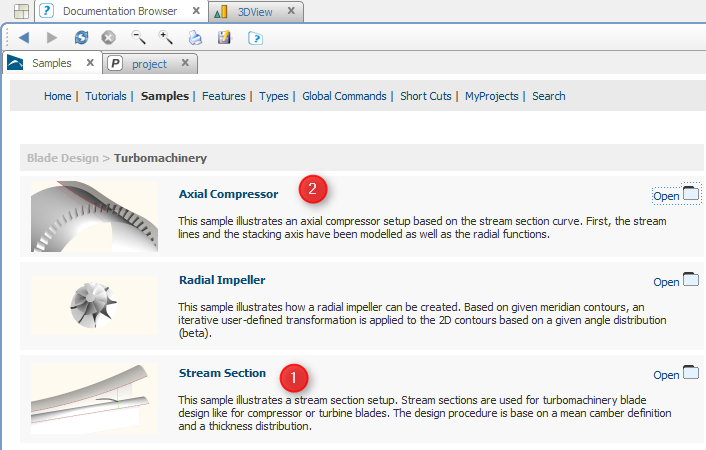Click the Stream Section title
This screenshot has width=706, height=450.
[x=222, y=373]
